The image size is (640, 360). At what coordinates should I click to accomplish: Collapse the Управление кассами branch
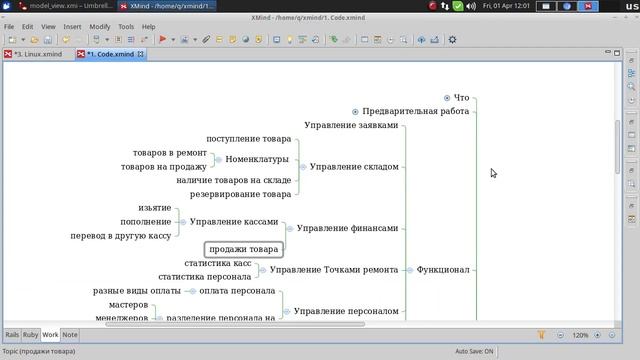[183, 222]
